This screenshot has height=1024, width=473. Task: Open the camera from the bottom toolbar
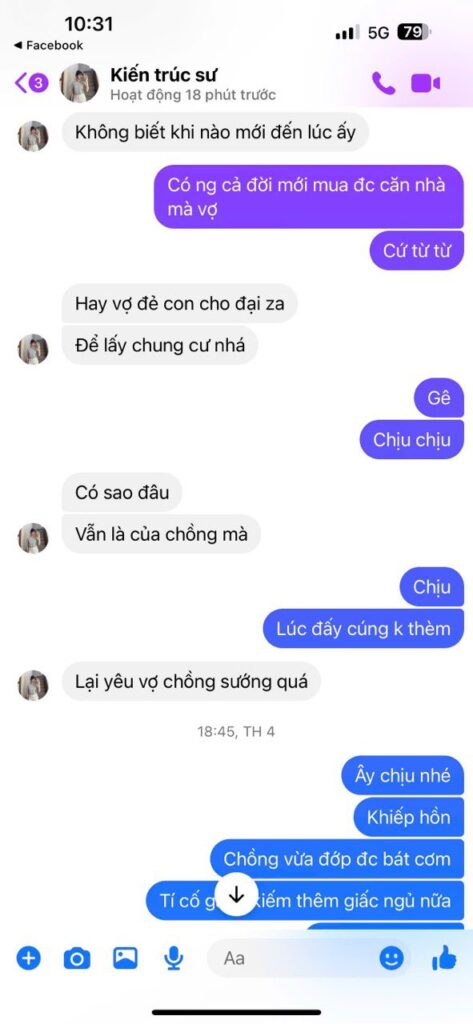coord(76,958)
